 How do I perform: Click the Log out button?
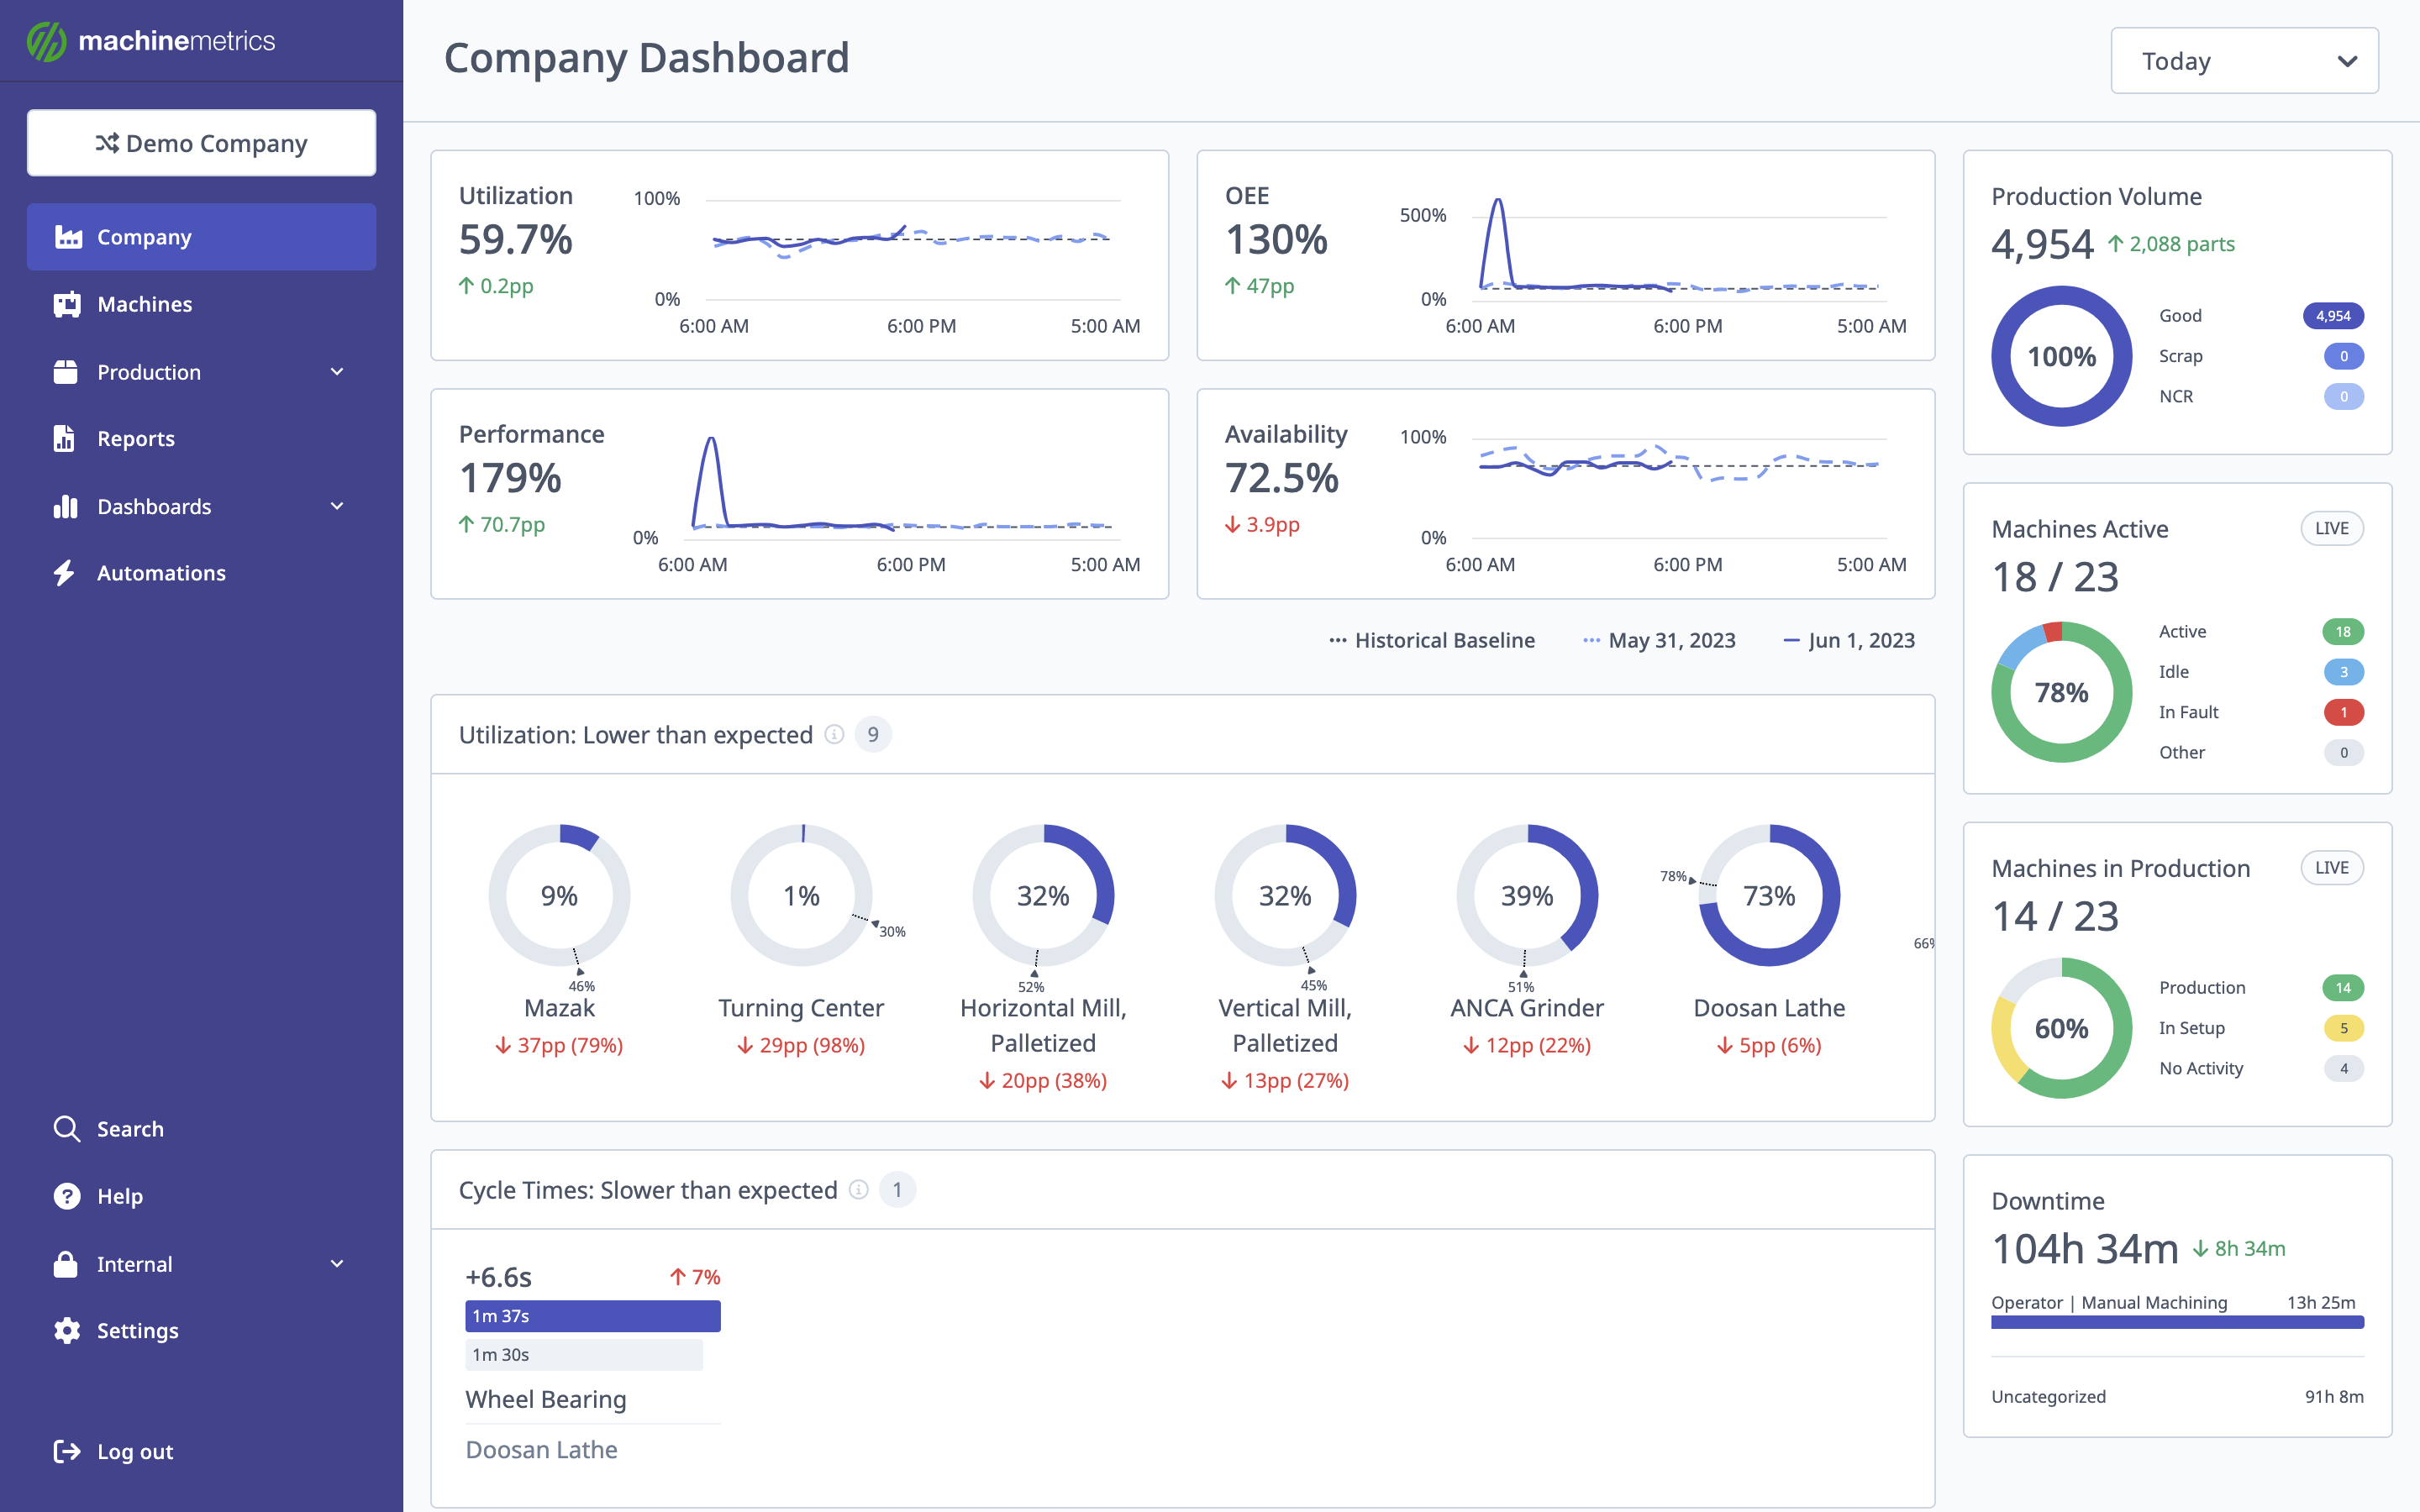[x=134, y=1451]
